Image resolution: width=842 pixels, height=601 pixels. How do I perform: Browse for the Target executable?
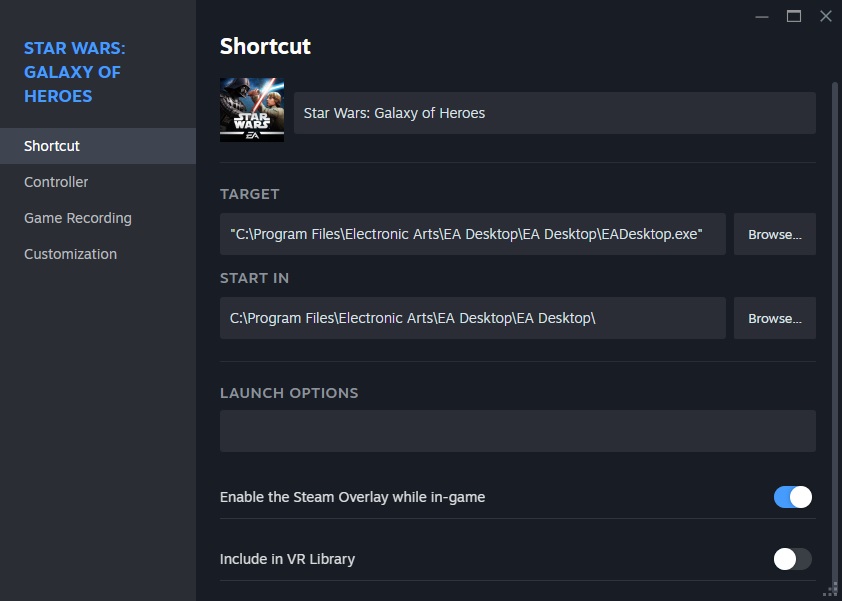[775, 234]
